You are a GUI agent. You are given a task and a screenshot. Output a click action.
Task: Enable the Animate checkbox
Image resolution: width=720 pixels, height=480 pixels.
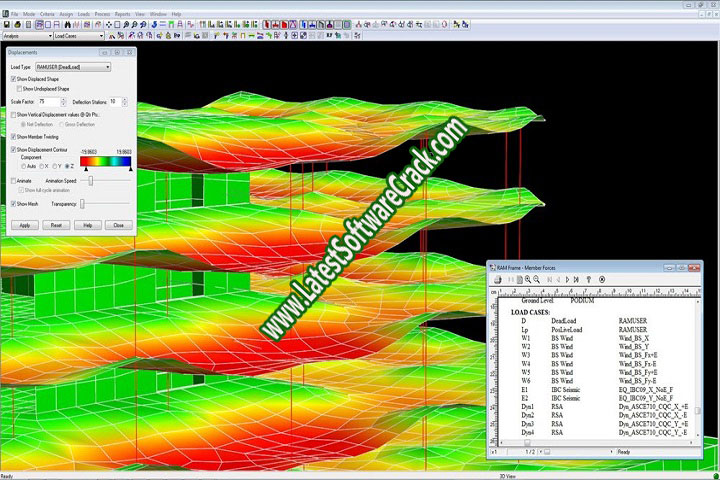point(13,181)
